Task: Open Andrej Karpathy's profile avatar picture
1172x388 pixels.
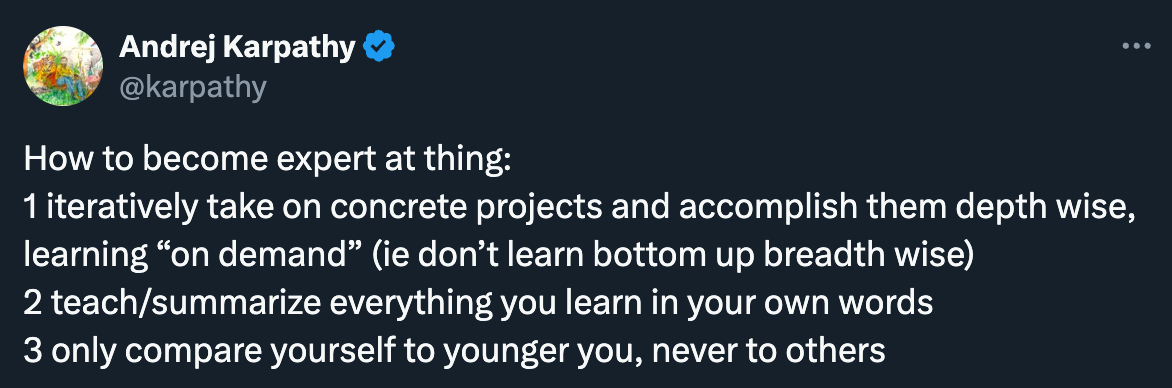Action: [63, 66]
